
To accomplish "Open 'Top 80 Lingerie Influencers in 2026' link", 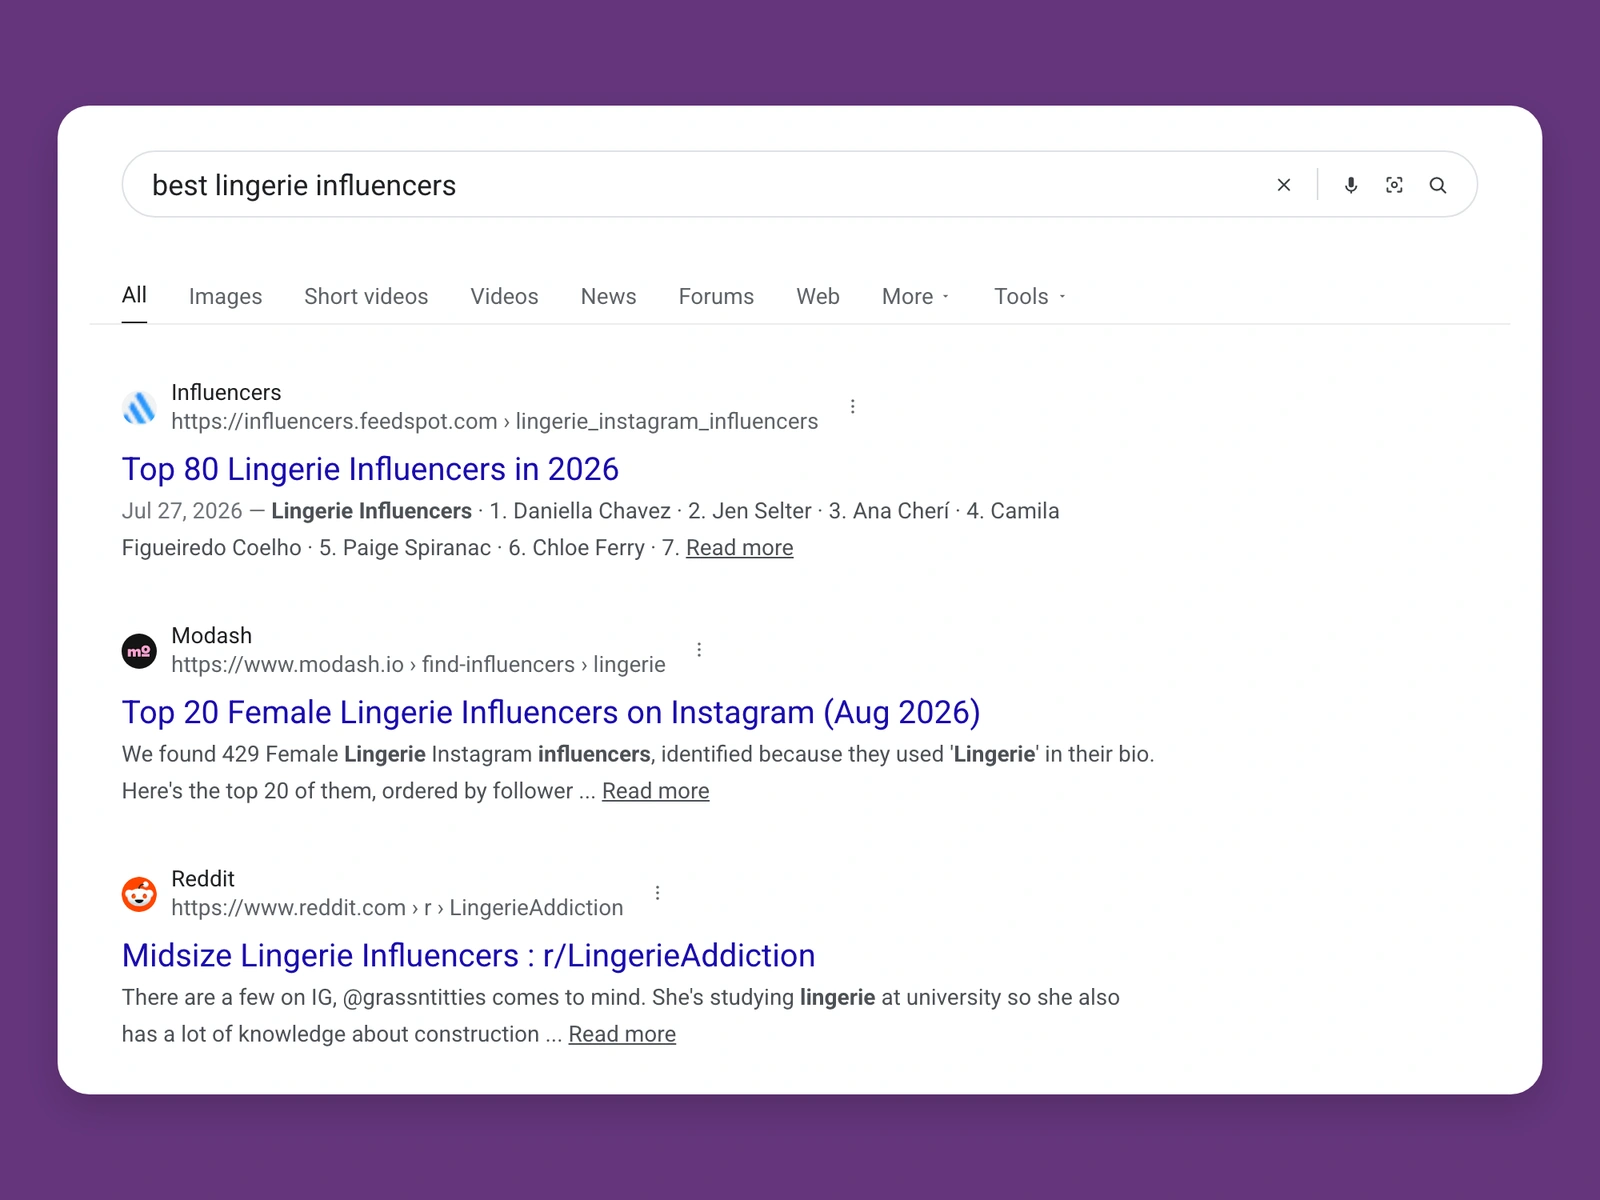I will coord(370,469).
